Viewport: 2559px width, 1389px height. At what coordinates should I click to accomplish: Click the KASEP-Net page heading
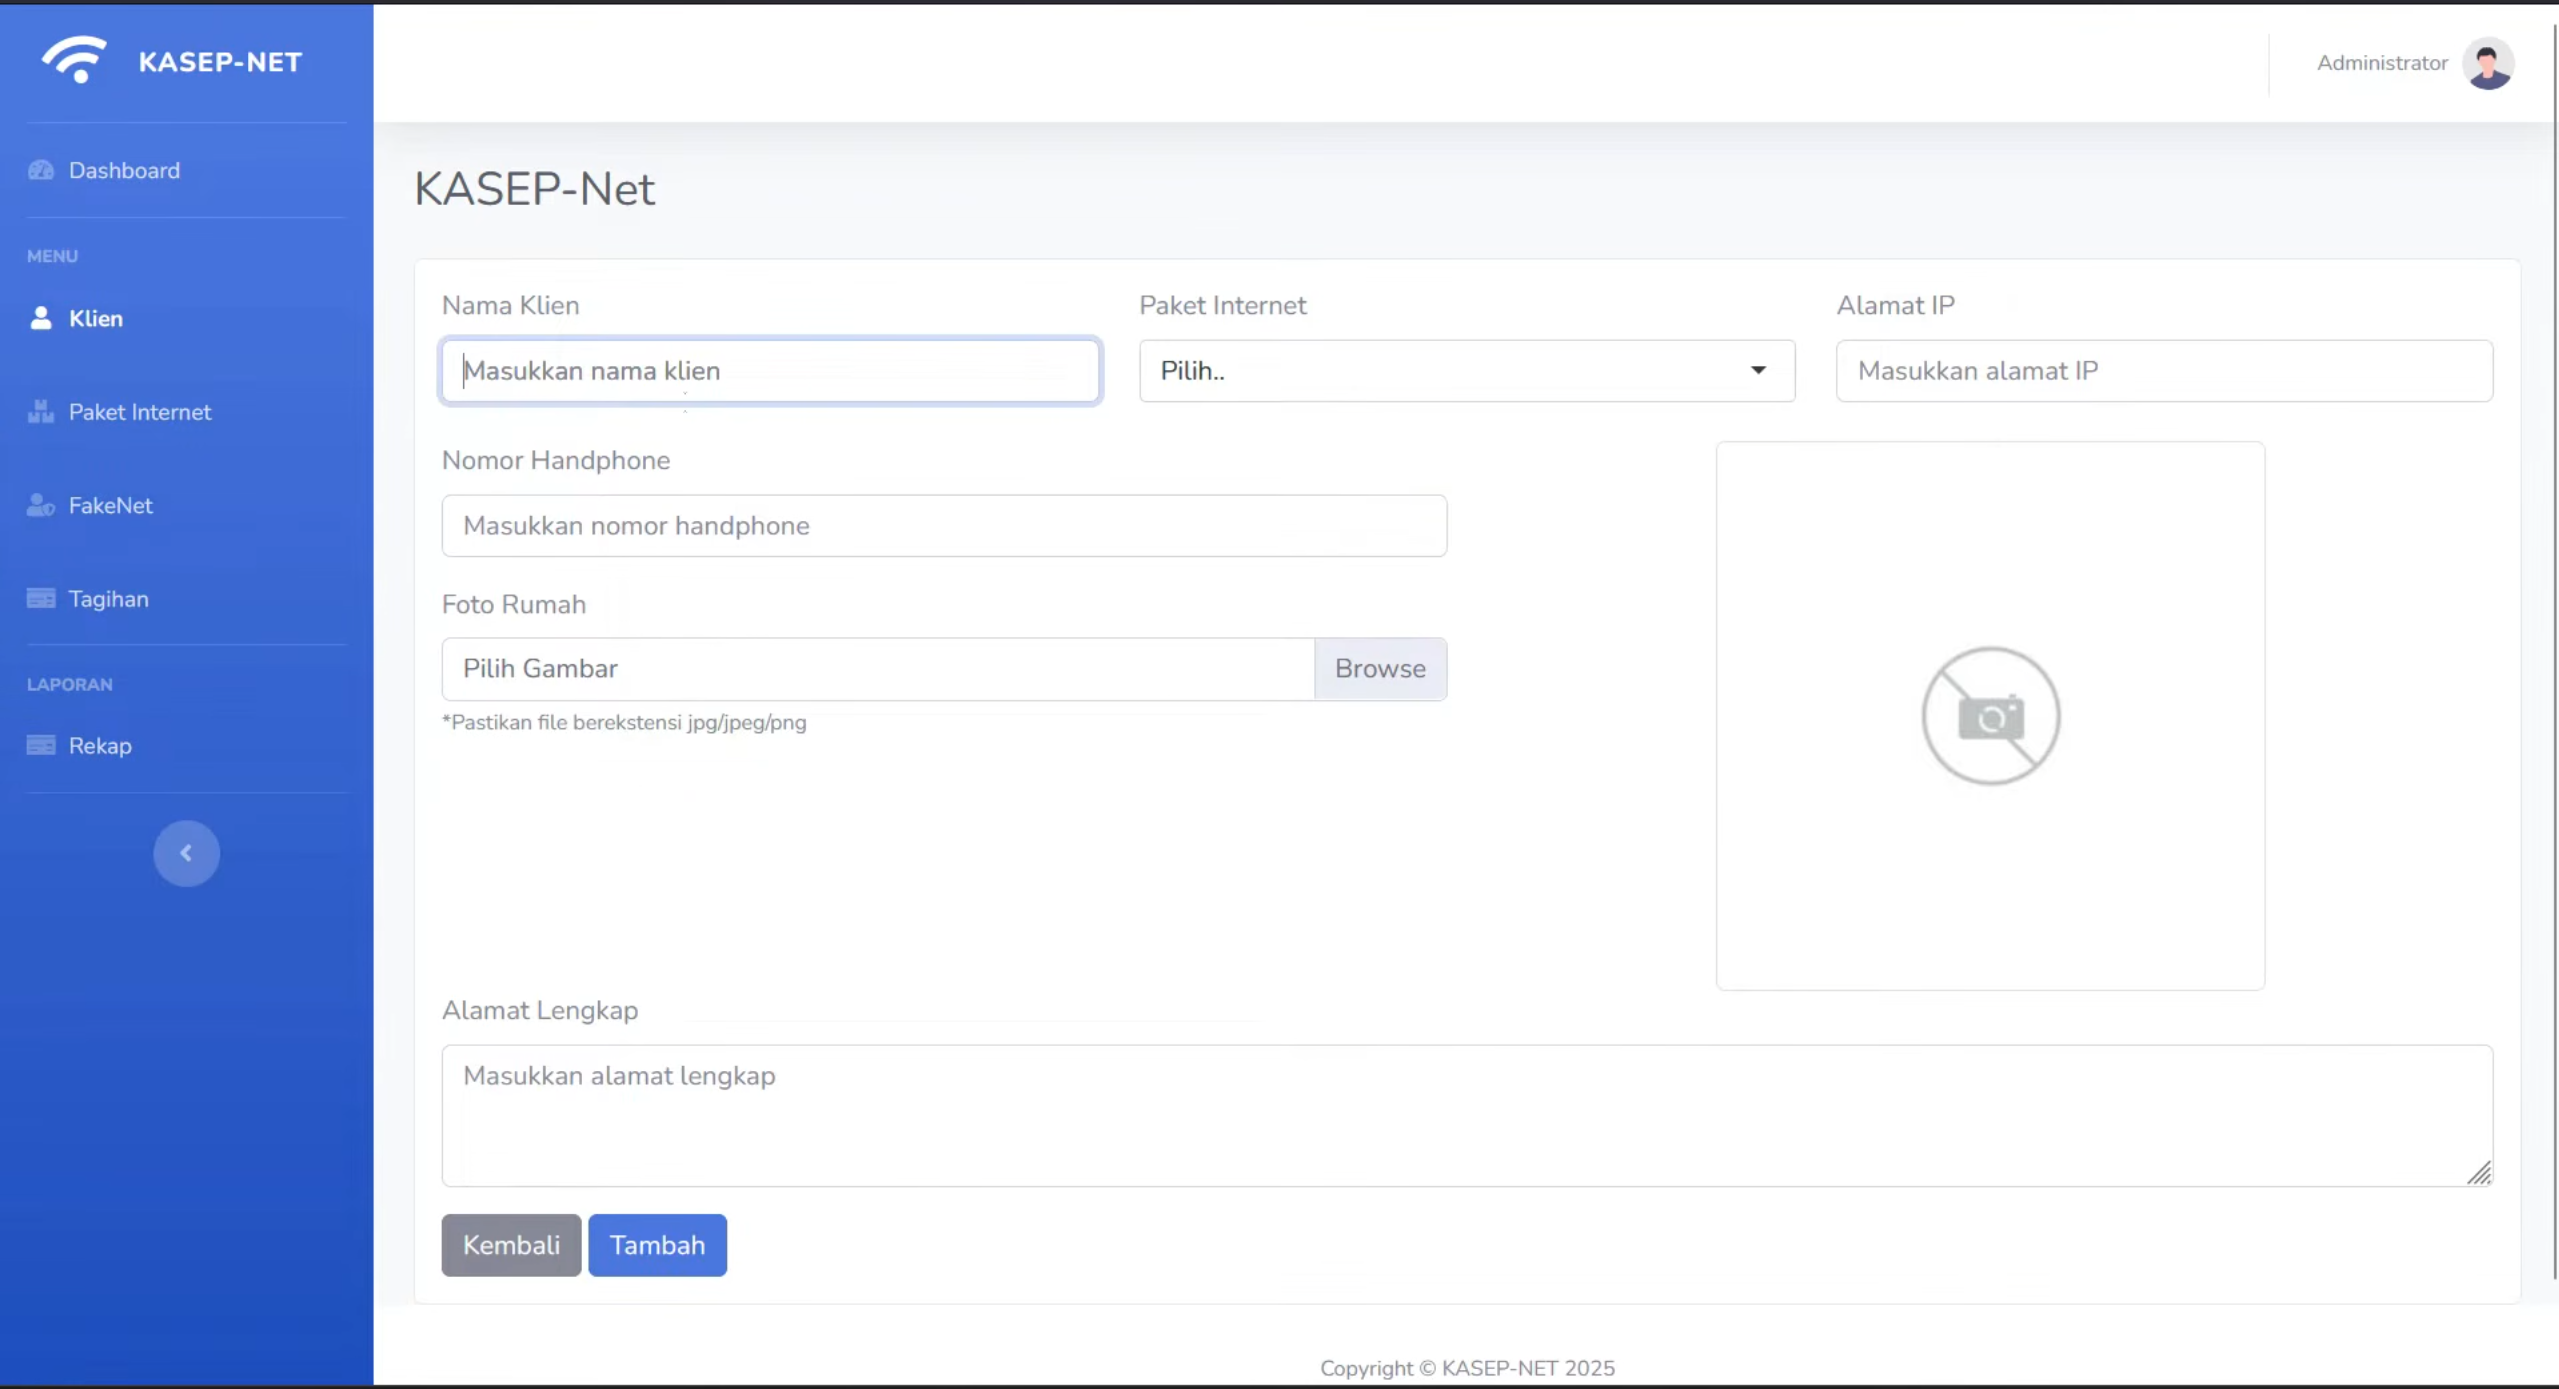click(534, 189)
